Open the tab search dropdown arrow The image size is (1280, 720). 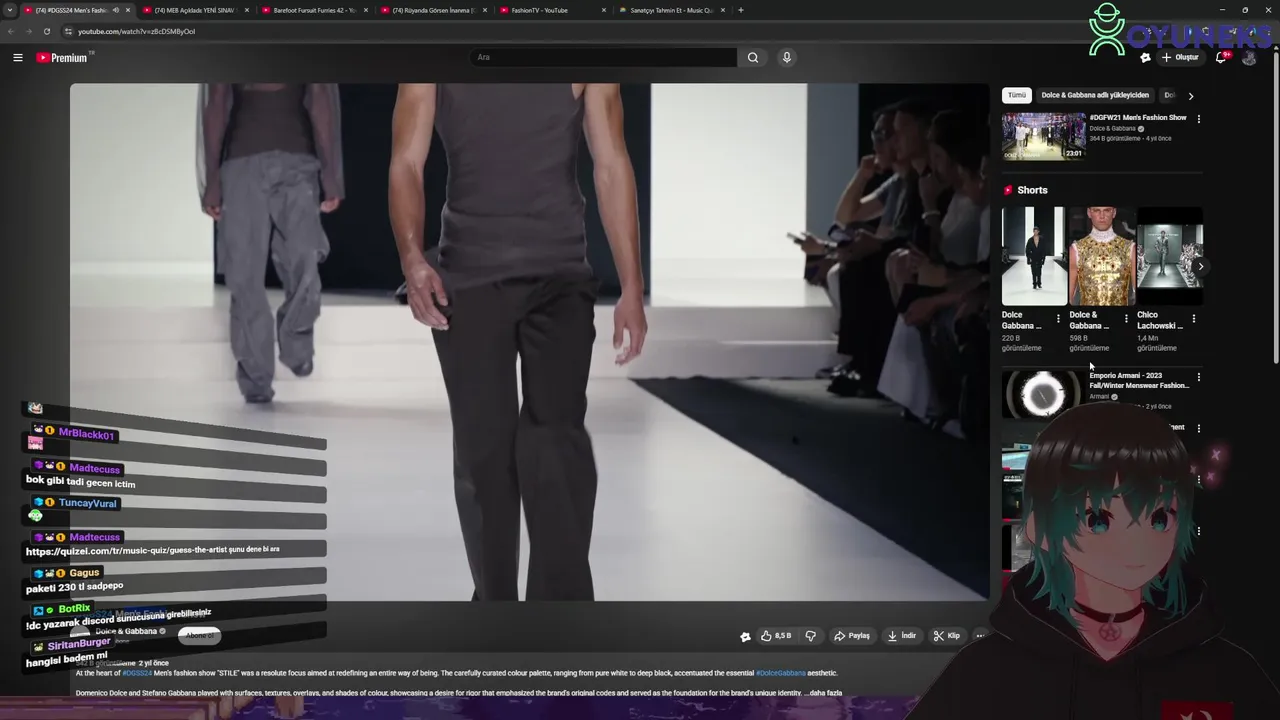10,10
